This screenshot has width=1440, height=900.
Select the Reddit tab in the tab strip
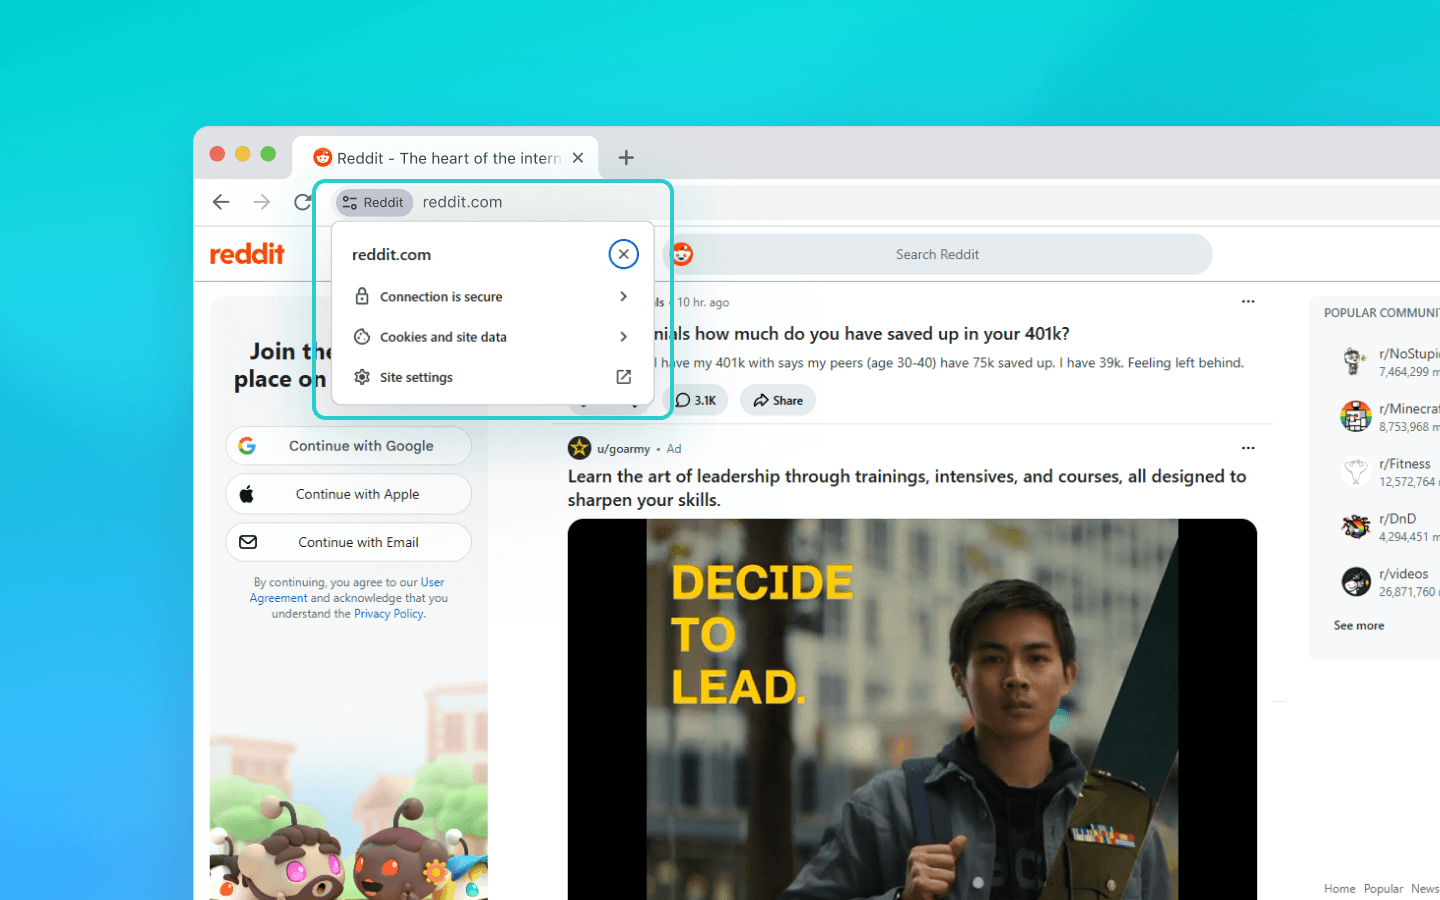(445, 158)
